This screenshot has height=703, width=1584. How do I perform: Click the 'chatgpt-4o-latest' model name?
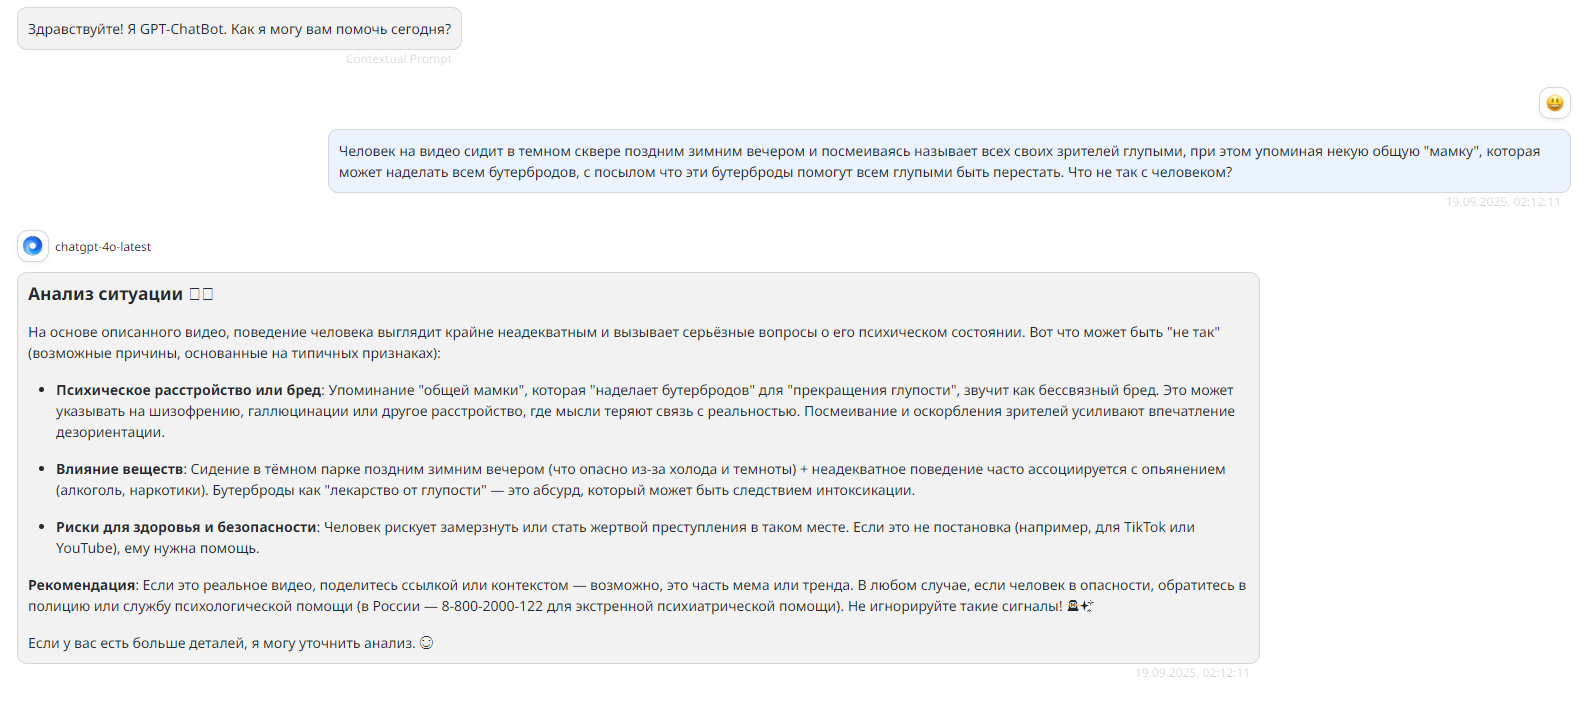point(103,247)
